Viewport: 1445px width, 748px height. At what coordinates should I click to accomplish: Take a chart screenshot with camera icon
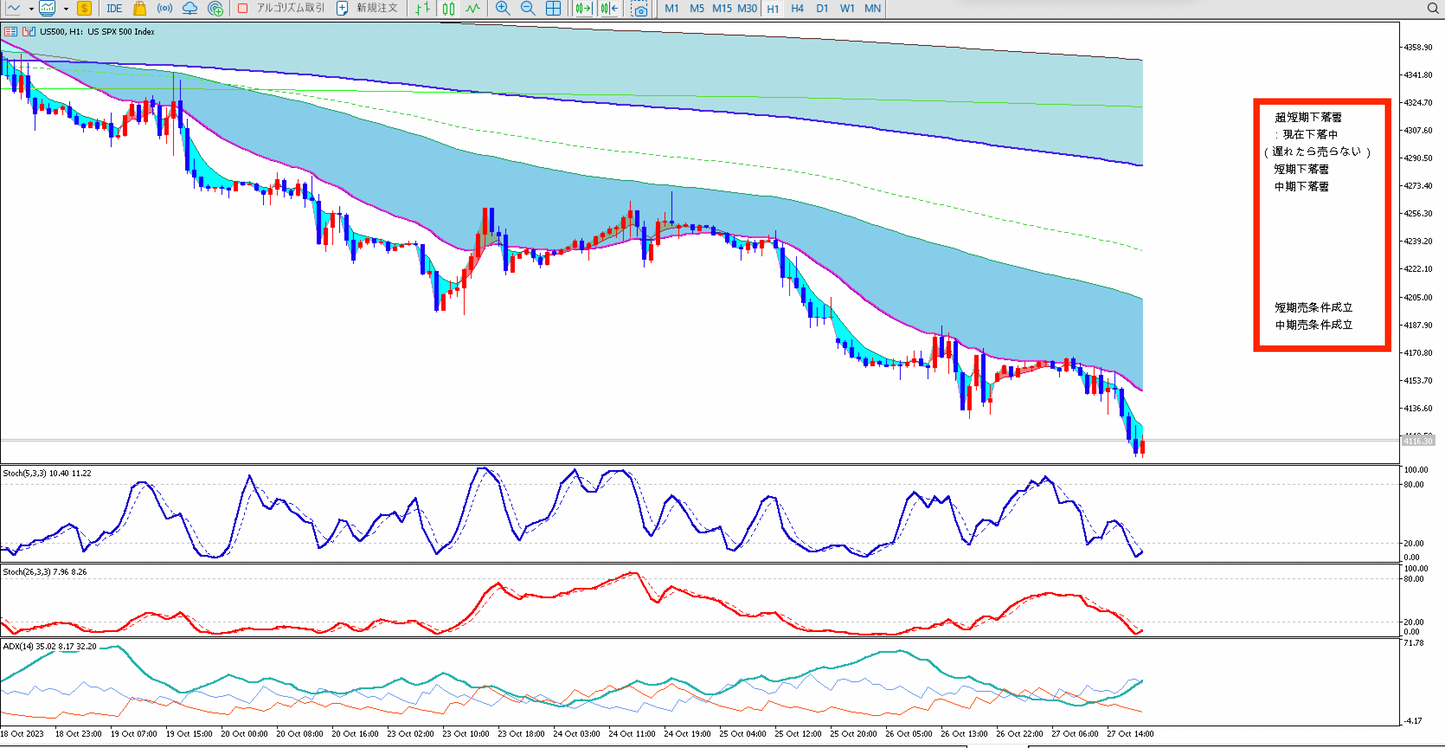(639, 8)
